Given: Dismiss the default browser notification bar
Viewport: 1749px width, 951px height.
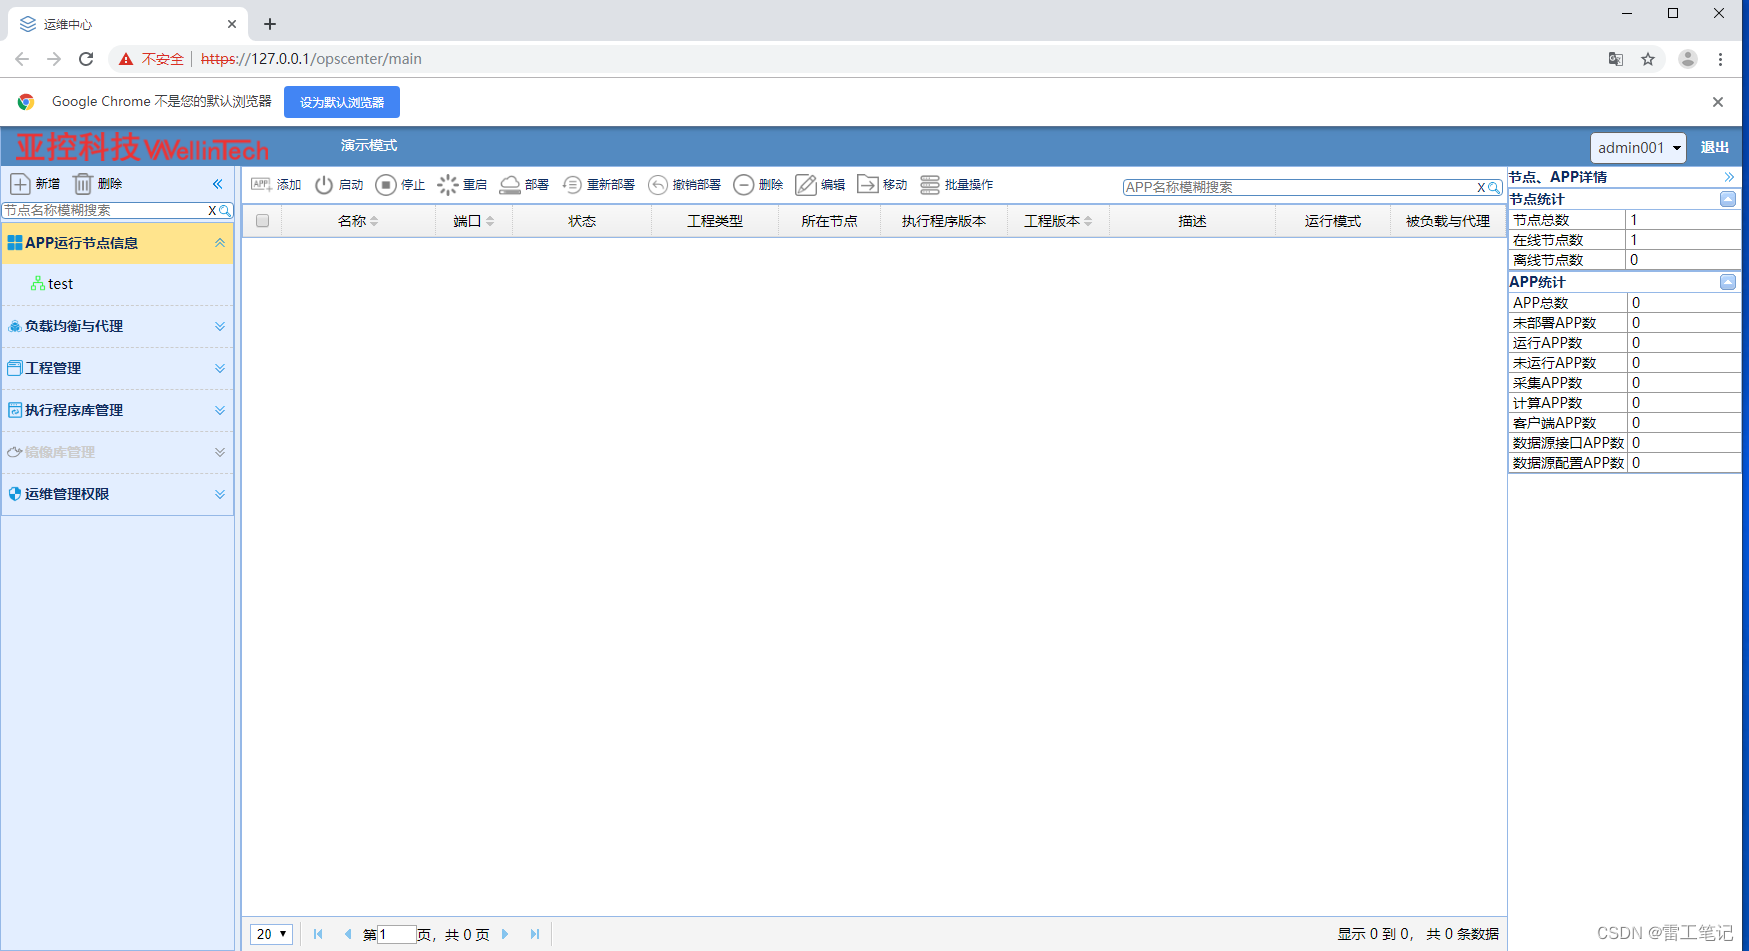Looking at the screenshot, I should click(1718, 102).
